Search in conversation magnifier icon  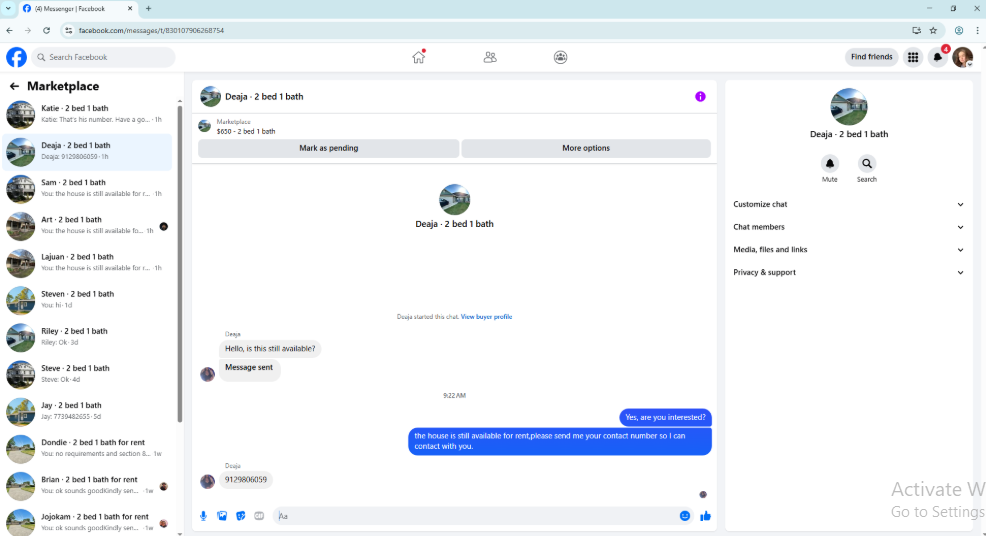(x=867, y=164)
